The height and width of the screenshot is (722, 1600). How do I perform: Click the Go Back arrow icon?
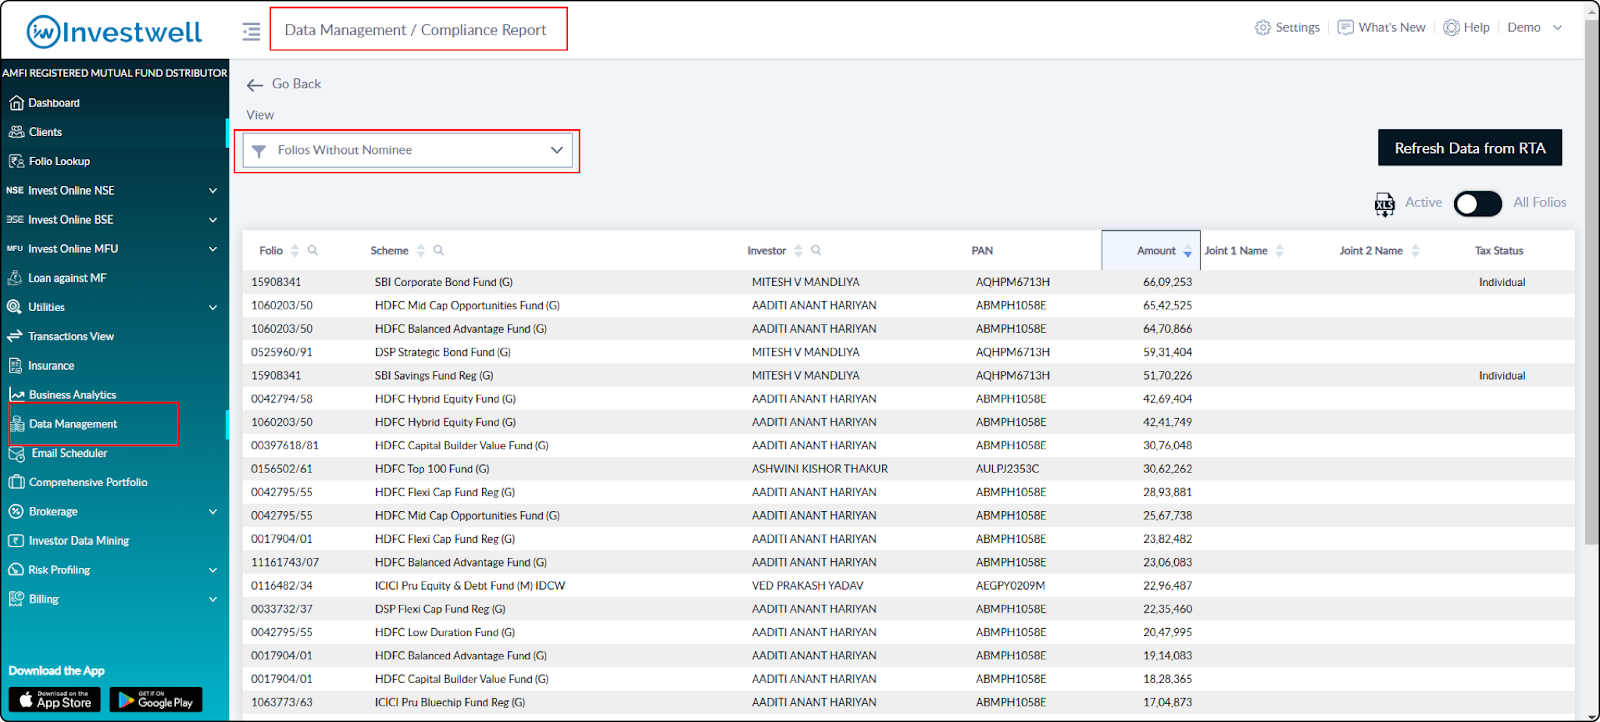[255, 85]
